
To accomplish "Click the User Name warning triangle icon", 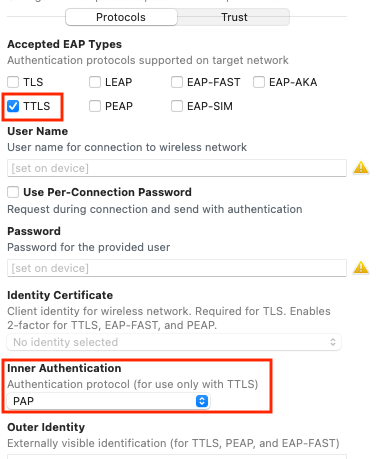I will [361, 168].
